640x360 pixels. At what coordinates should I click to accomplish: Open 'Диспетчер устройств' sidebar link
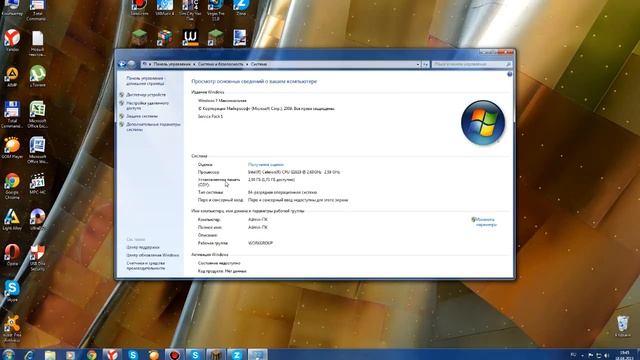point(146,95)
